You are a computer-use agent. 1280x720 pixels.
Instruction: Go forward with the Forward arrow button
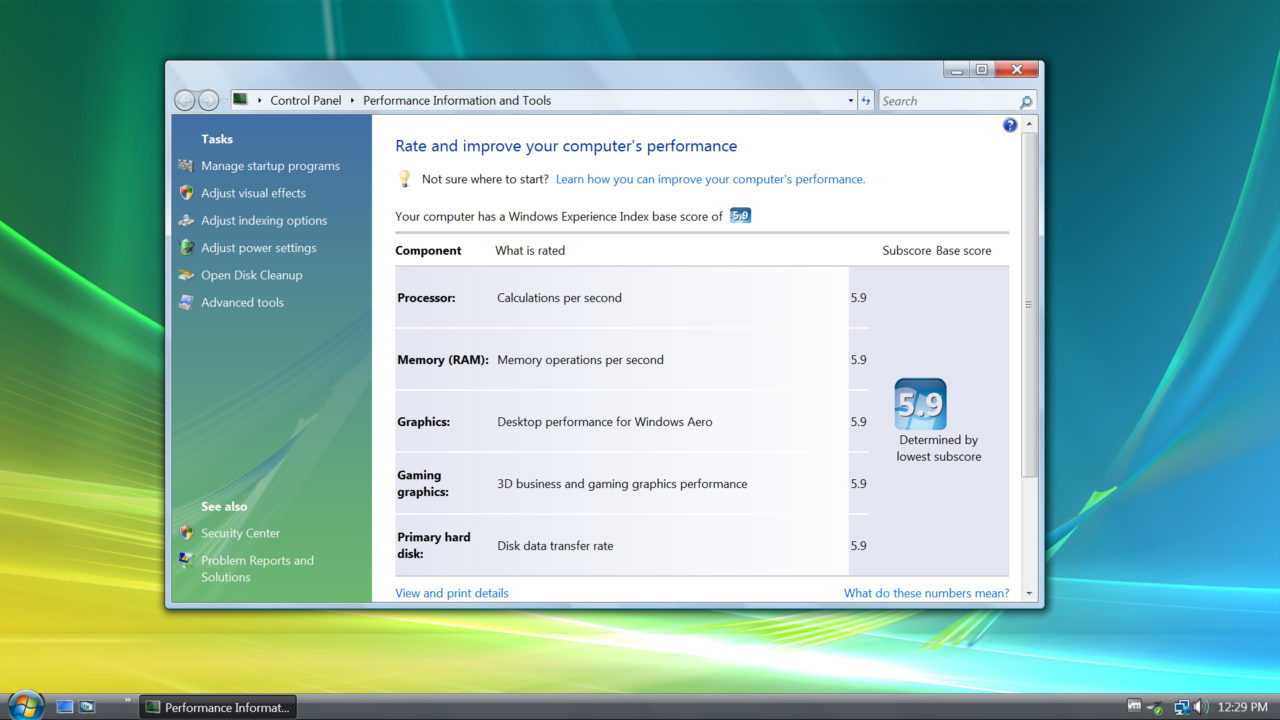click(208, 100)
